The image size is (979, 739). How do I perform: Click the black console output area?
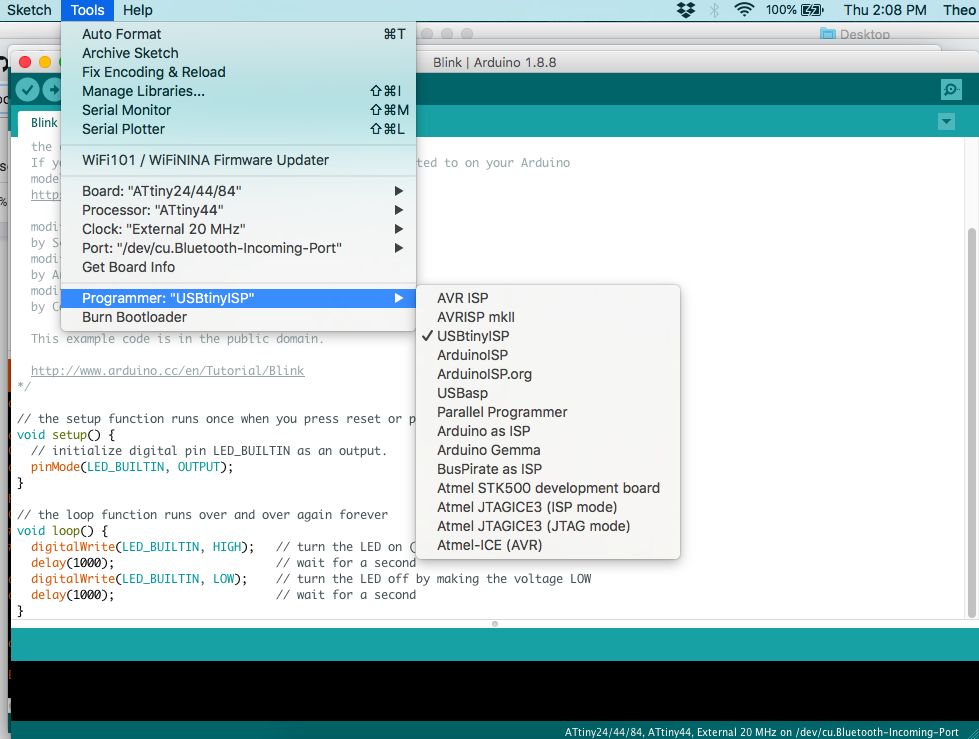pos(494,690)
